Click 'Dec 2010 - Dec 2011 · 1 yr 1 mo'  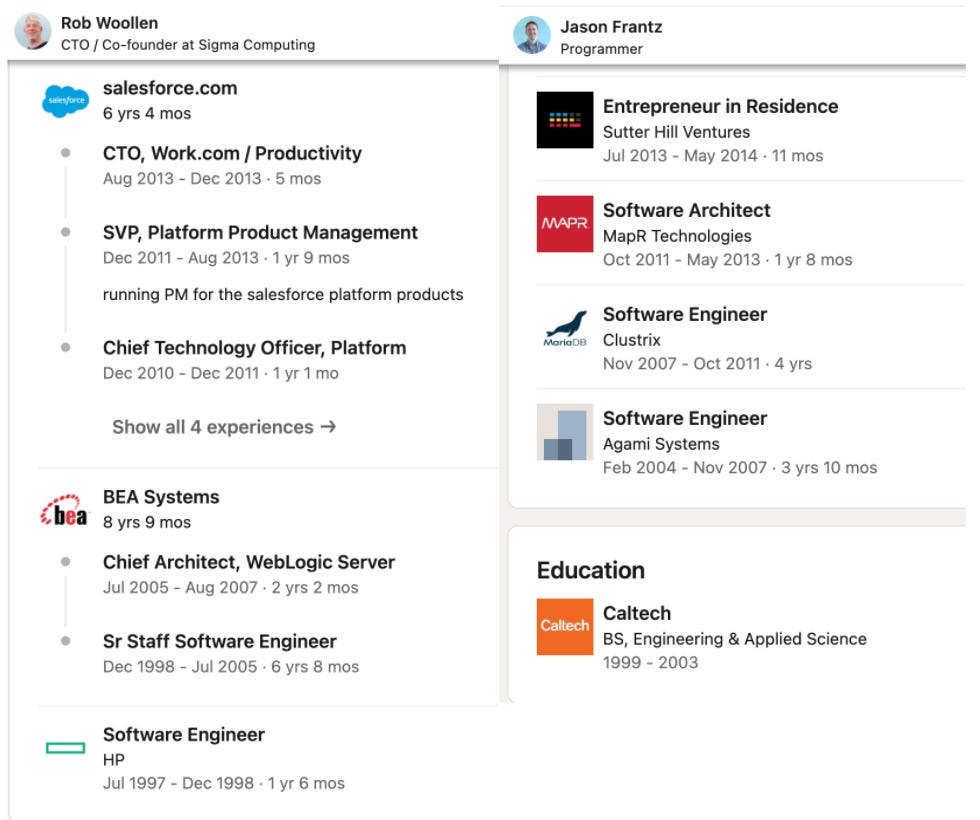point(221,373)
